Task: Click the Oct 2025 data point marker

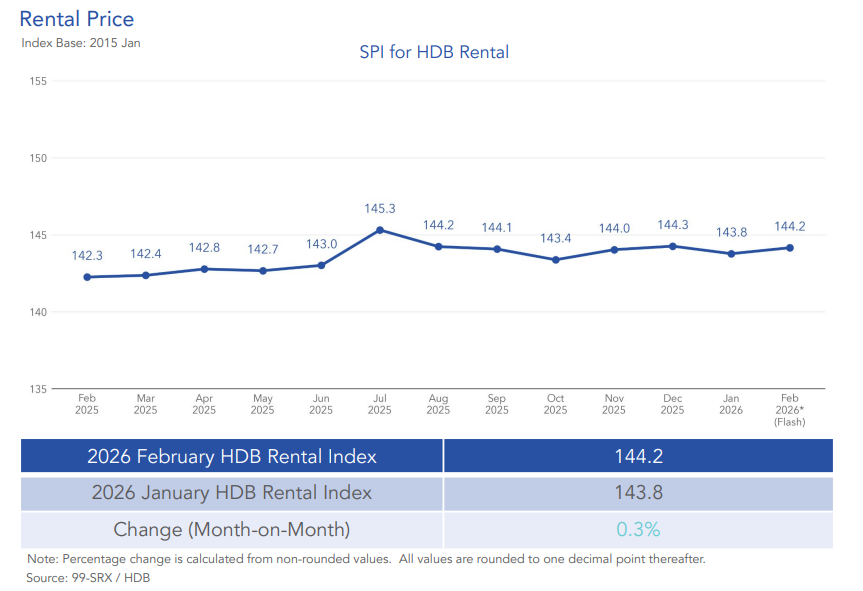Action: tap(555, 260)
